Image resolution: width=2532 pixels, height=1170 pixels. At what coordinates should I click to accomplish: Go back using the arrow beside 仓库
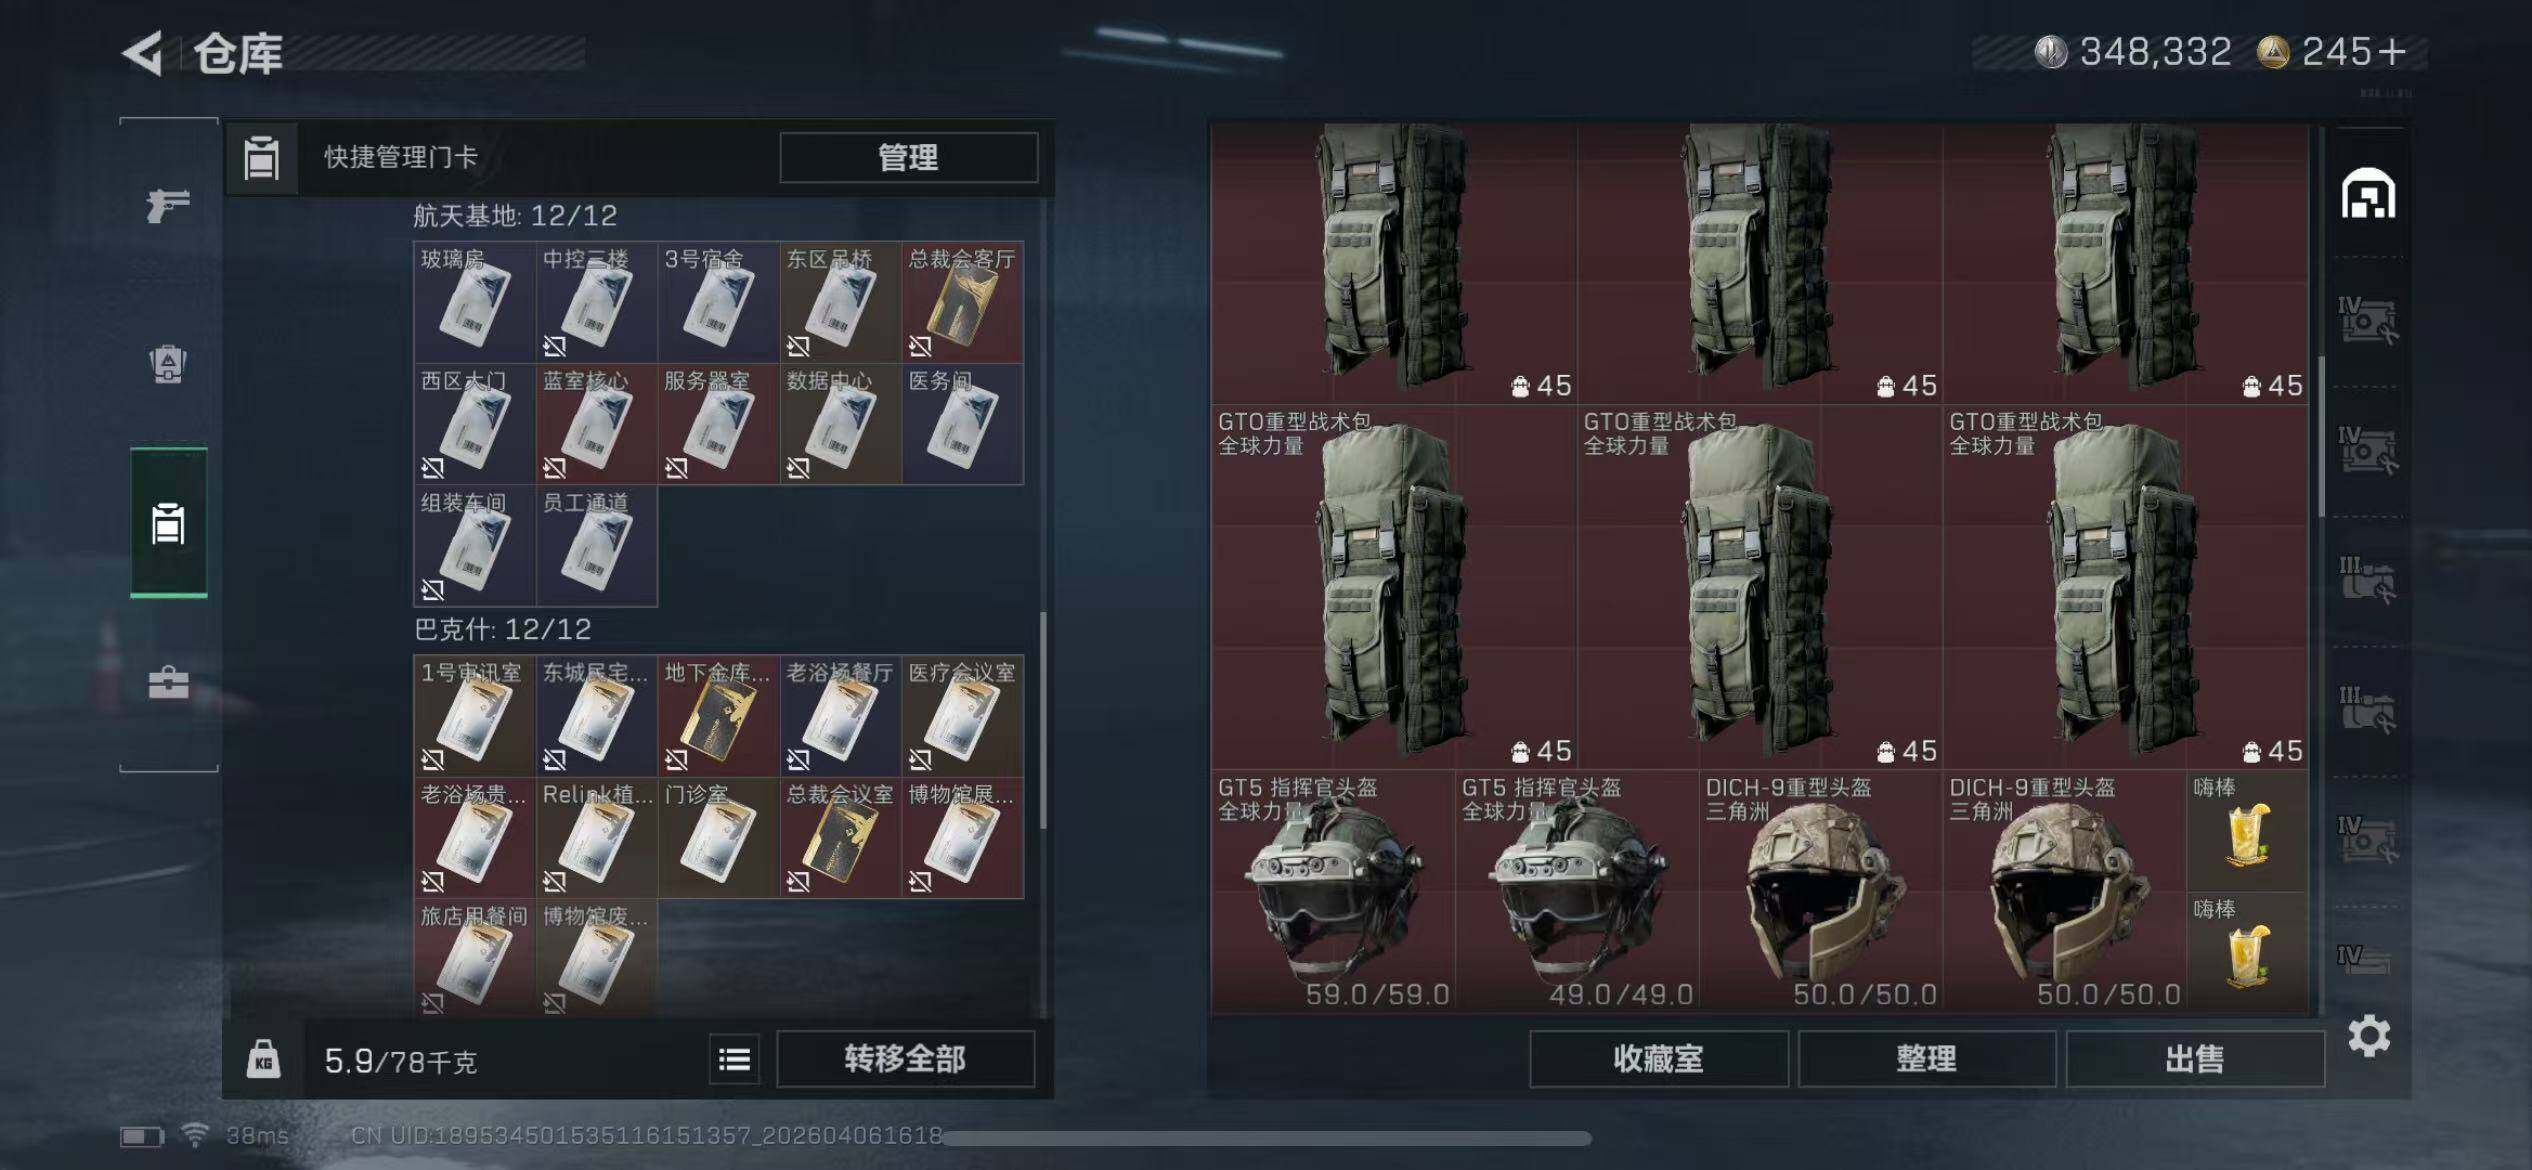click(x=143, y=53)
